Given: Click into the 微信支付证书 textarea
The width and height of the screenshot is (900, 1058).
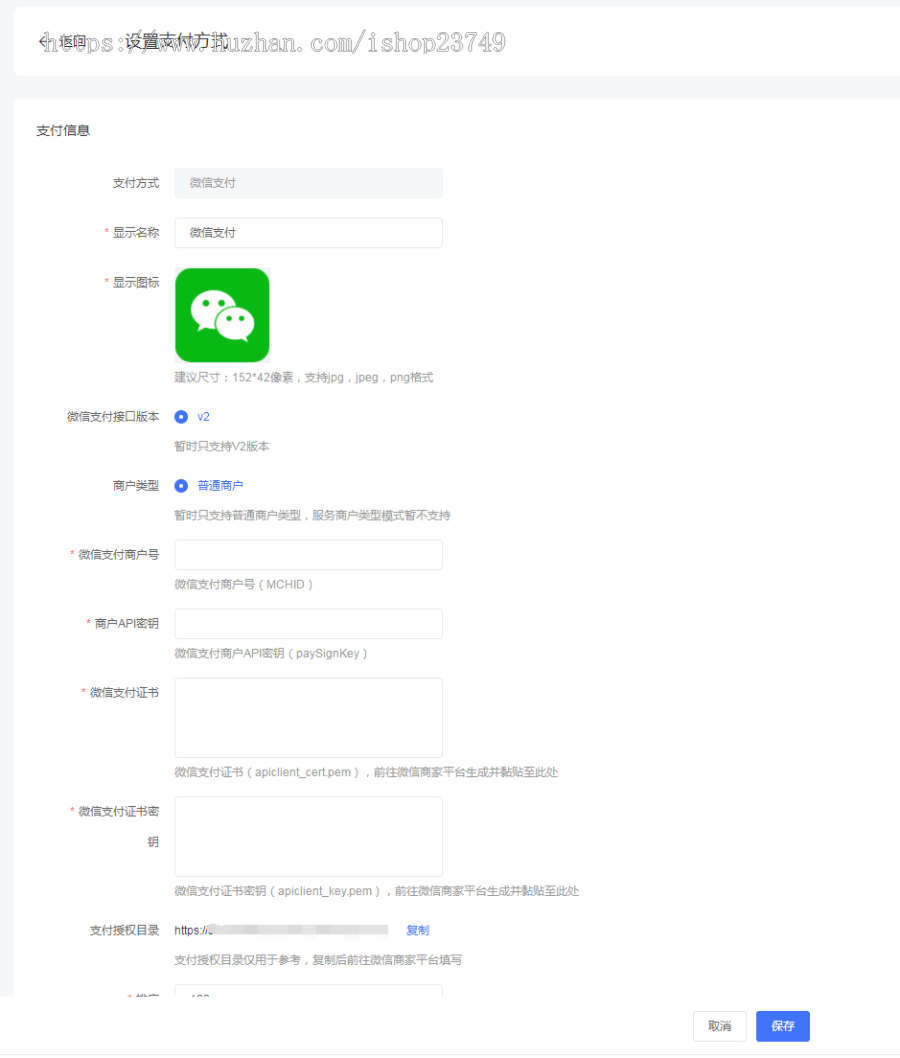Looking at the screenshot, I should click(308, 717).
